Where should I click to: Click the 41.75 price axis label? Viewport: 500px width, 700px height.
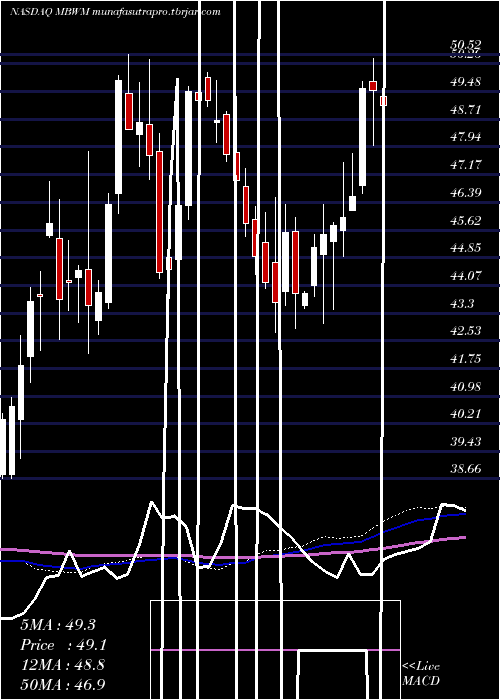pos(466,358)
